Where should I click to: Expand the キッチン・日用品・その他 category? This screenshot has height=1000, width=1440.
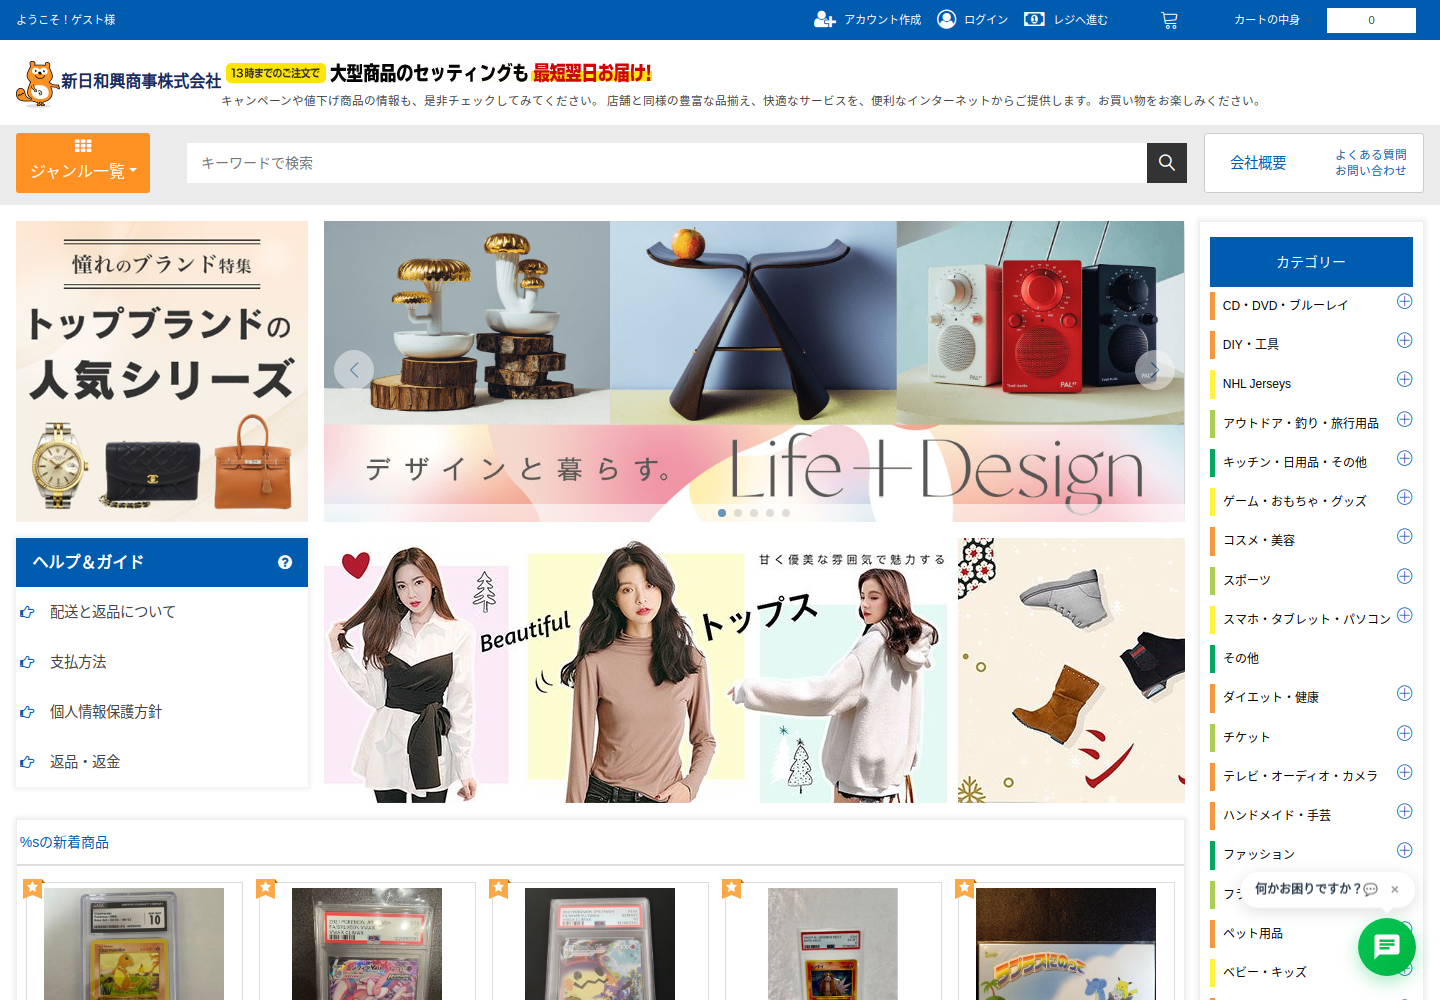coord(1404,458)
